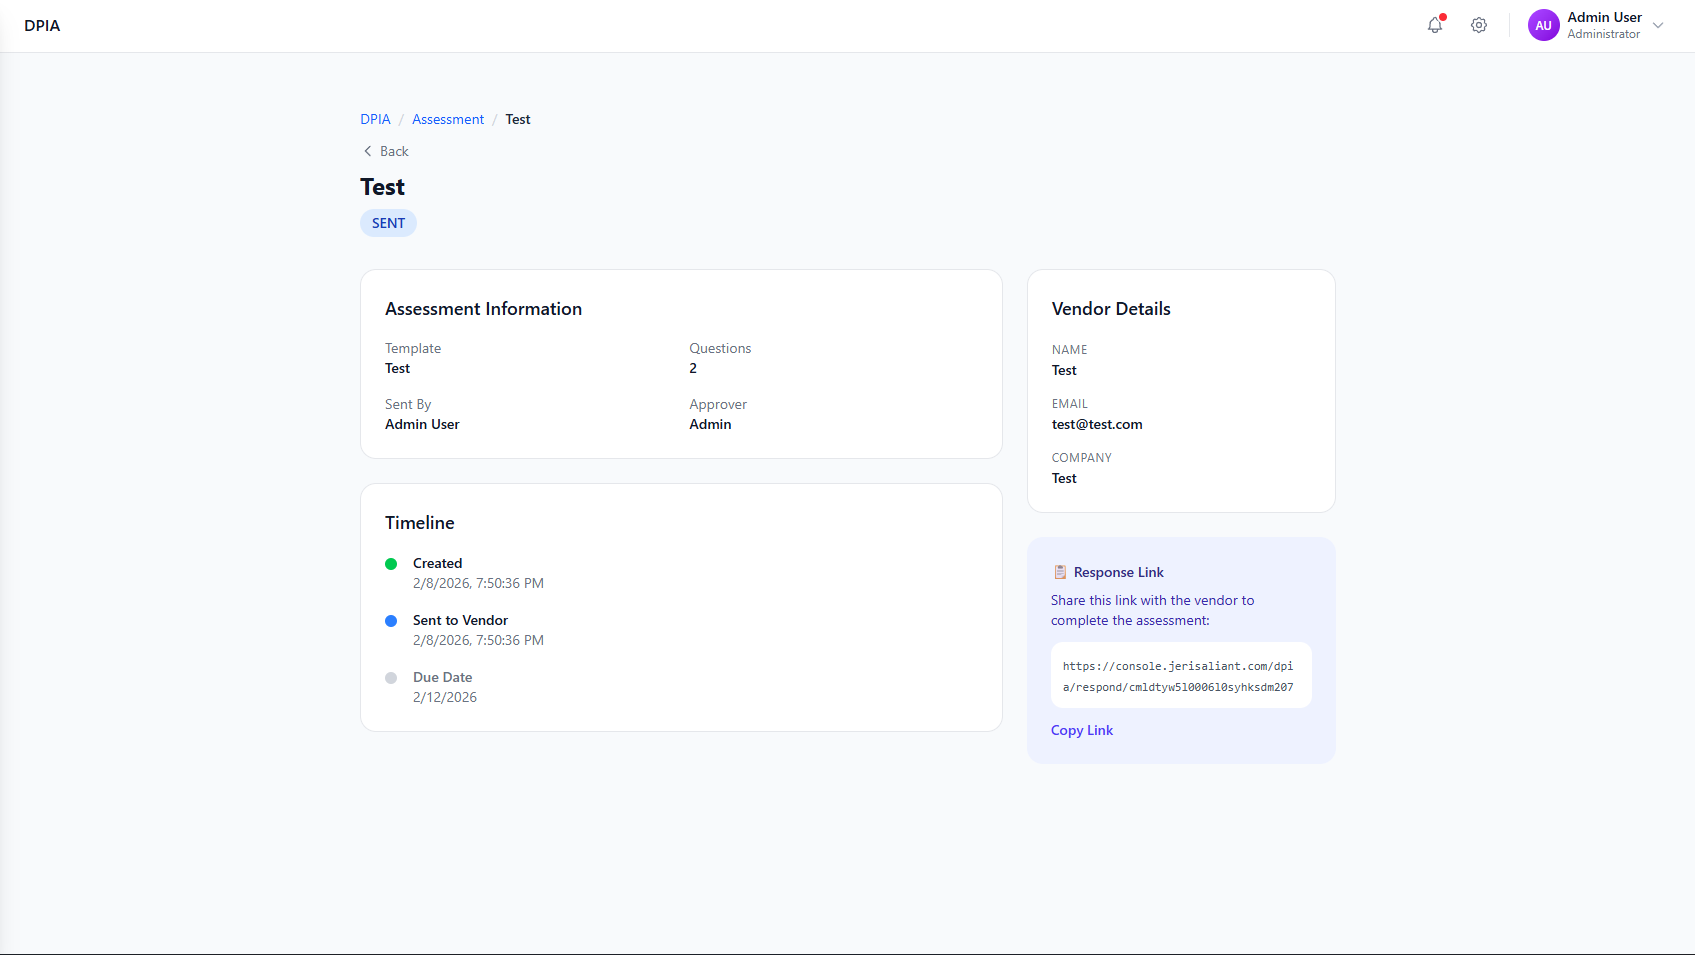
Task: Expand the Admin User account dropdown
Action: [1658, 26]
